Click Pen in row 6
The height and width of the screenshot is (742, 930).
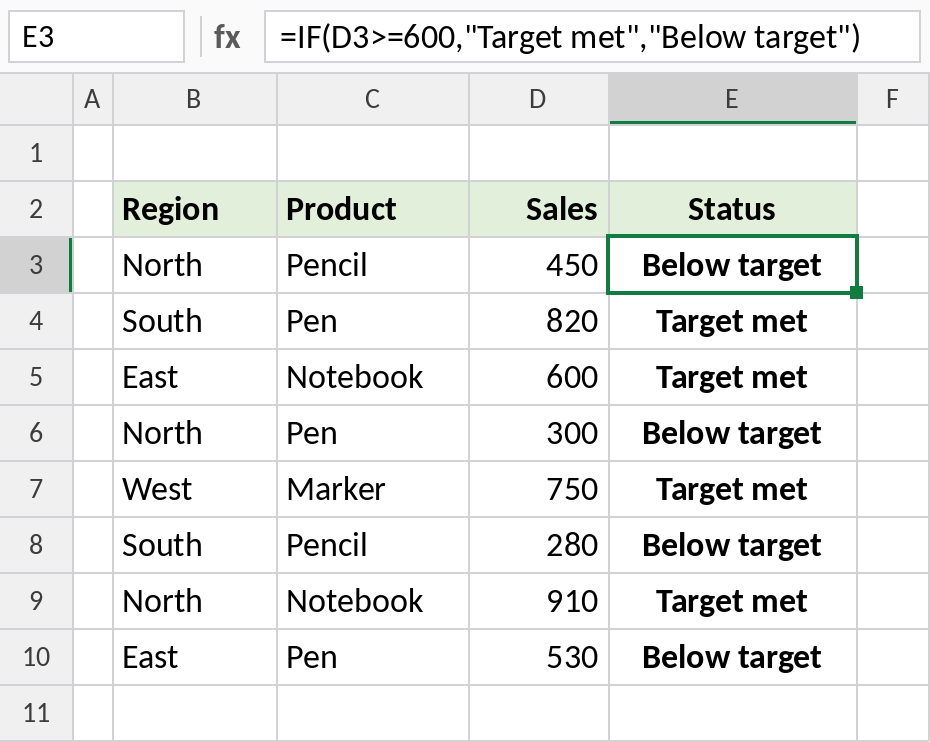point(372,433)
